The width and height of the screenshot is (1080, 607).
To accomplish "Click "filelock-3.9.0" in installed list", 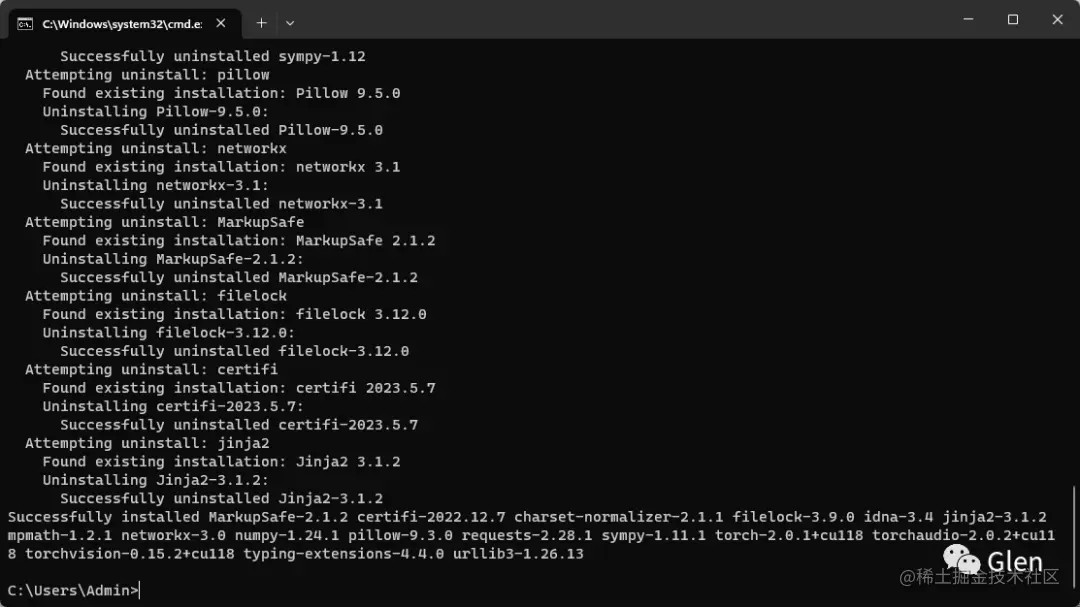I will [x=793, y=517].
